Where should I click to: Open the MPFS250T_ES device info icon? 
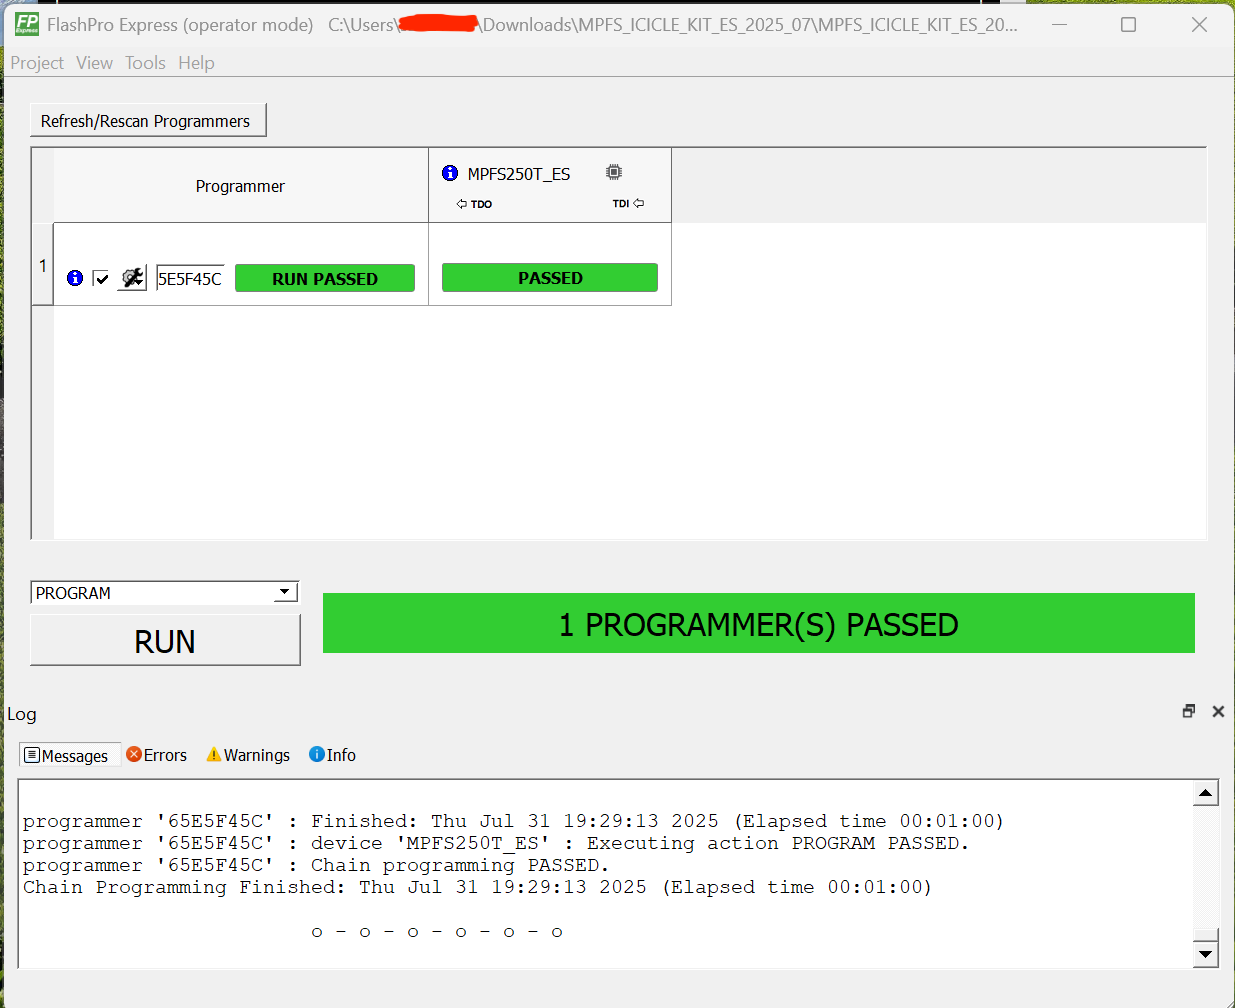450,173
